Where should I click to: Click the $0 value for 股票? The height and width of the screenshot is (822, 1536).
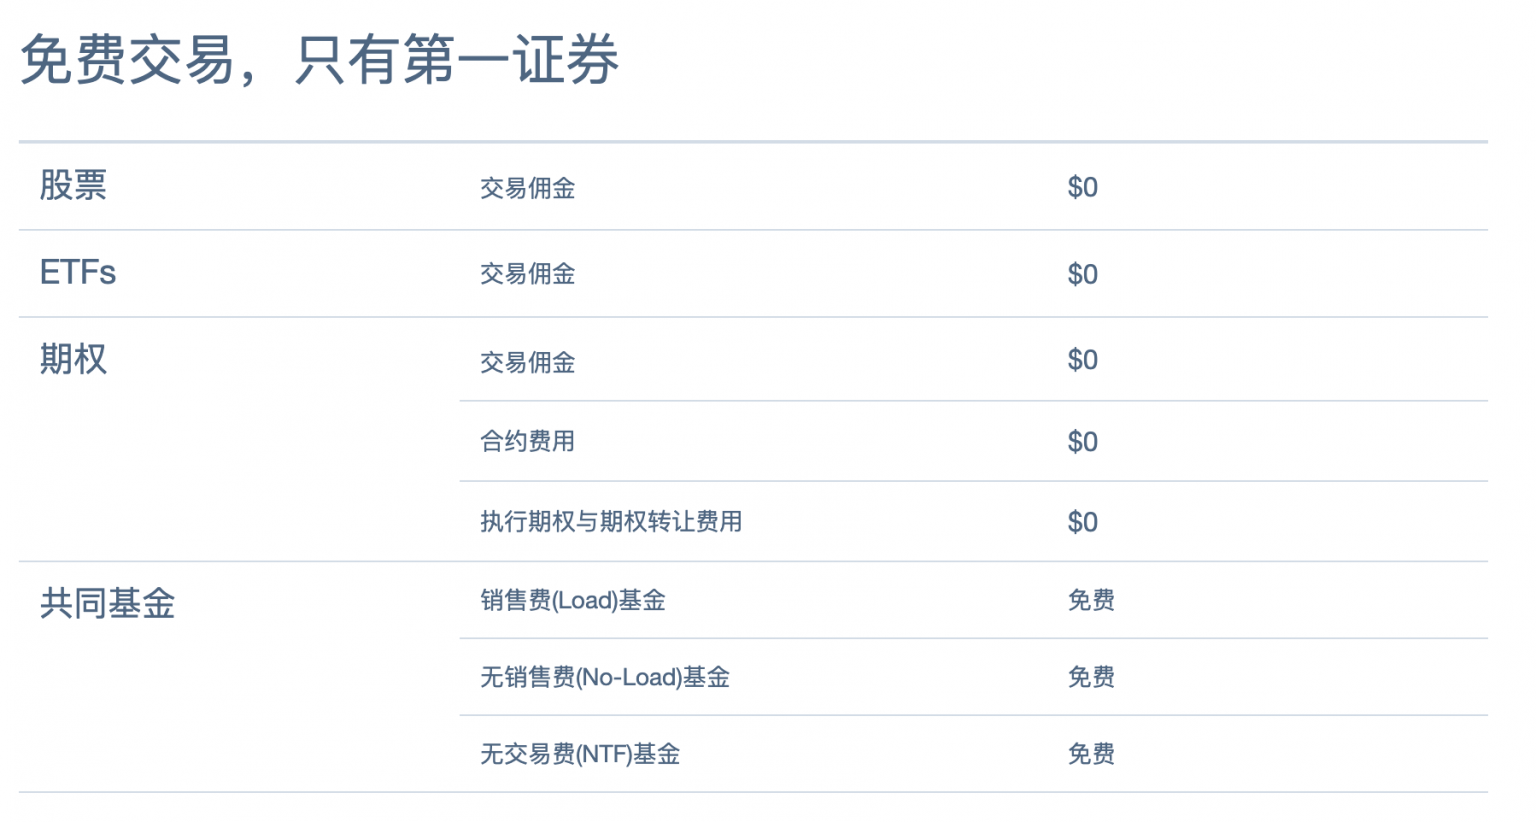(x=1082, y=187)
